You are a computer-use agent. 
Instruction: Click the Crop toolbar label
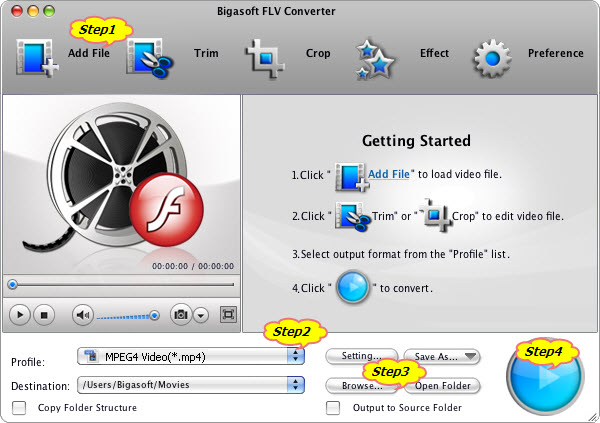click(x=318, y=53)
